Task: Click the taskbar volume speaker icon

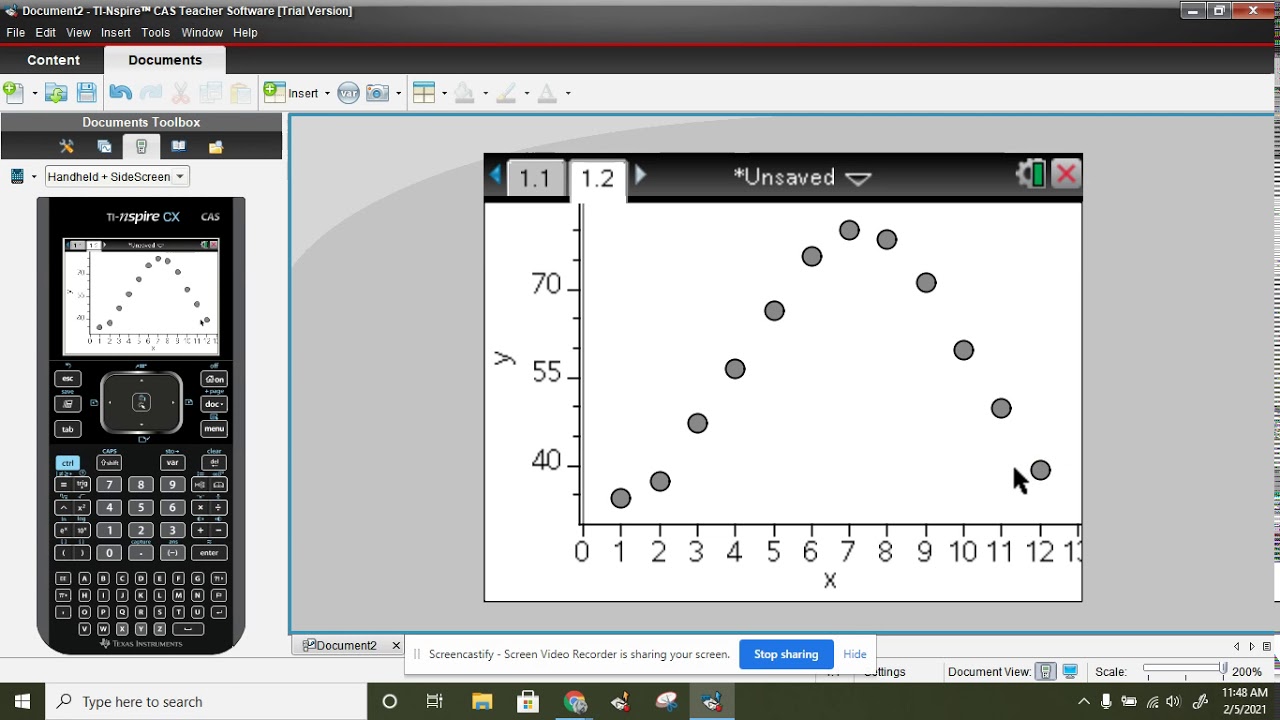Action: coord(1173,702)
